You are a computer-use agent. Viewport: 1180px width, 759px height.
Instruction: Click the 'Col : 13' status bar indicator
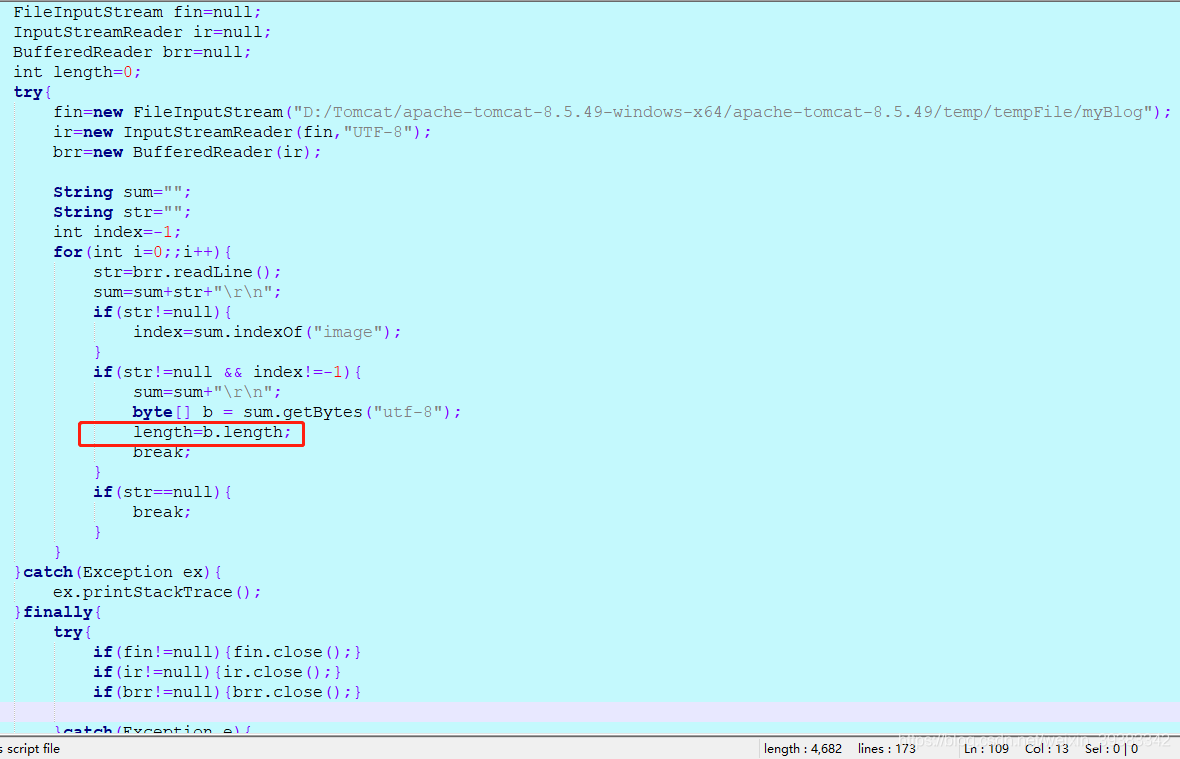pyautogui.click(x=1047, y=748)
